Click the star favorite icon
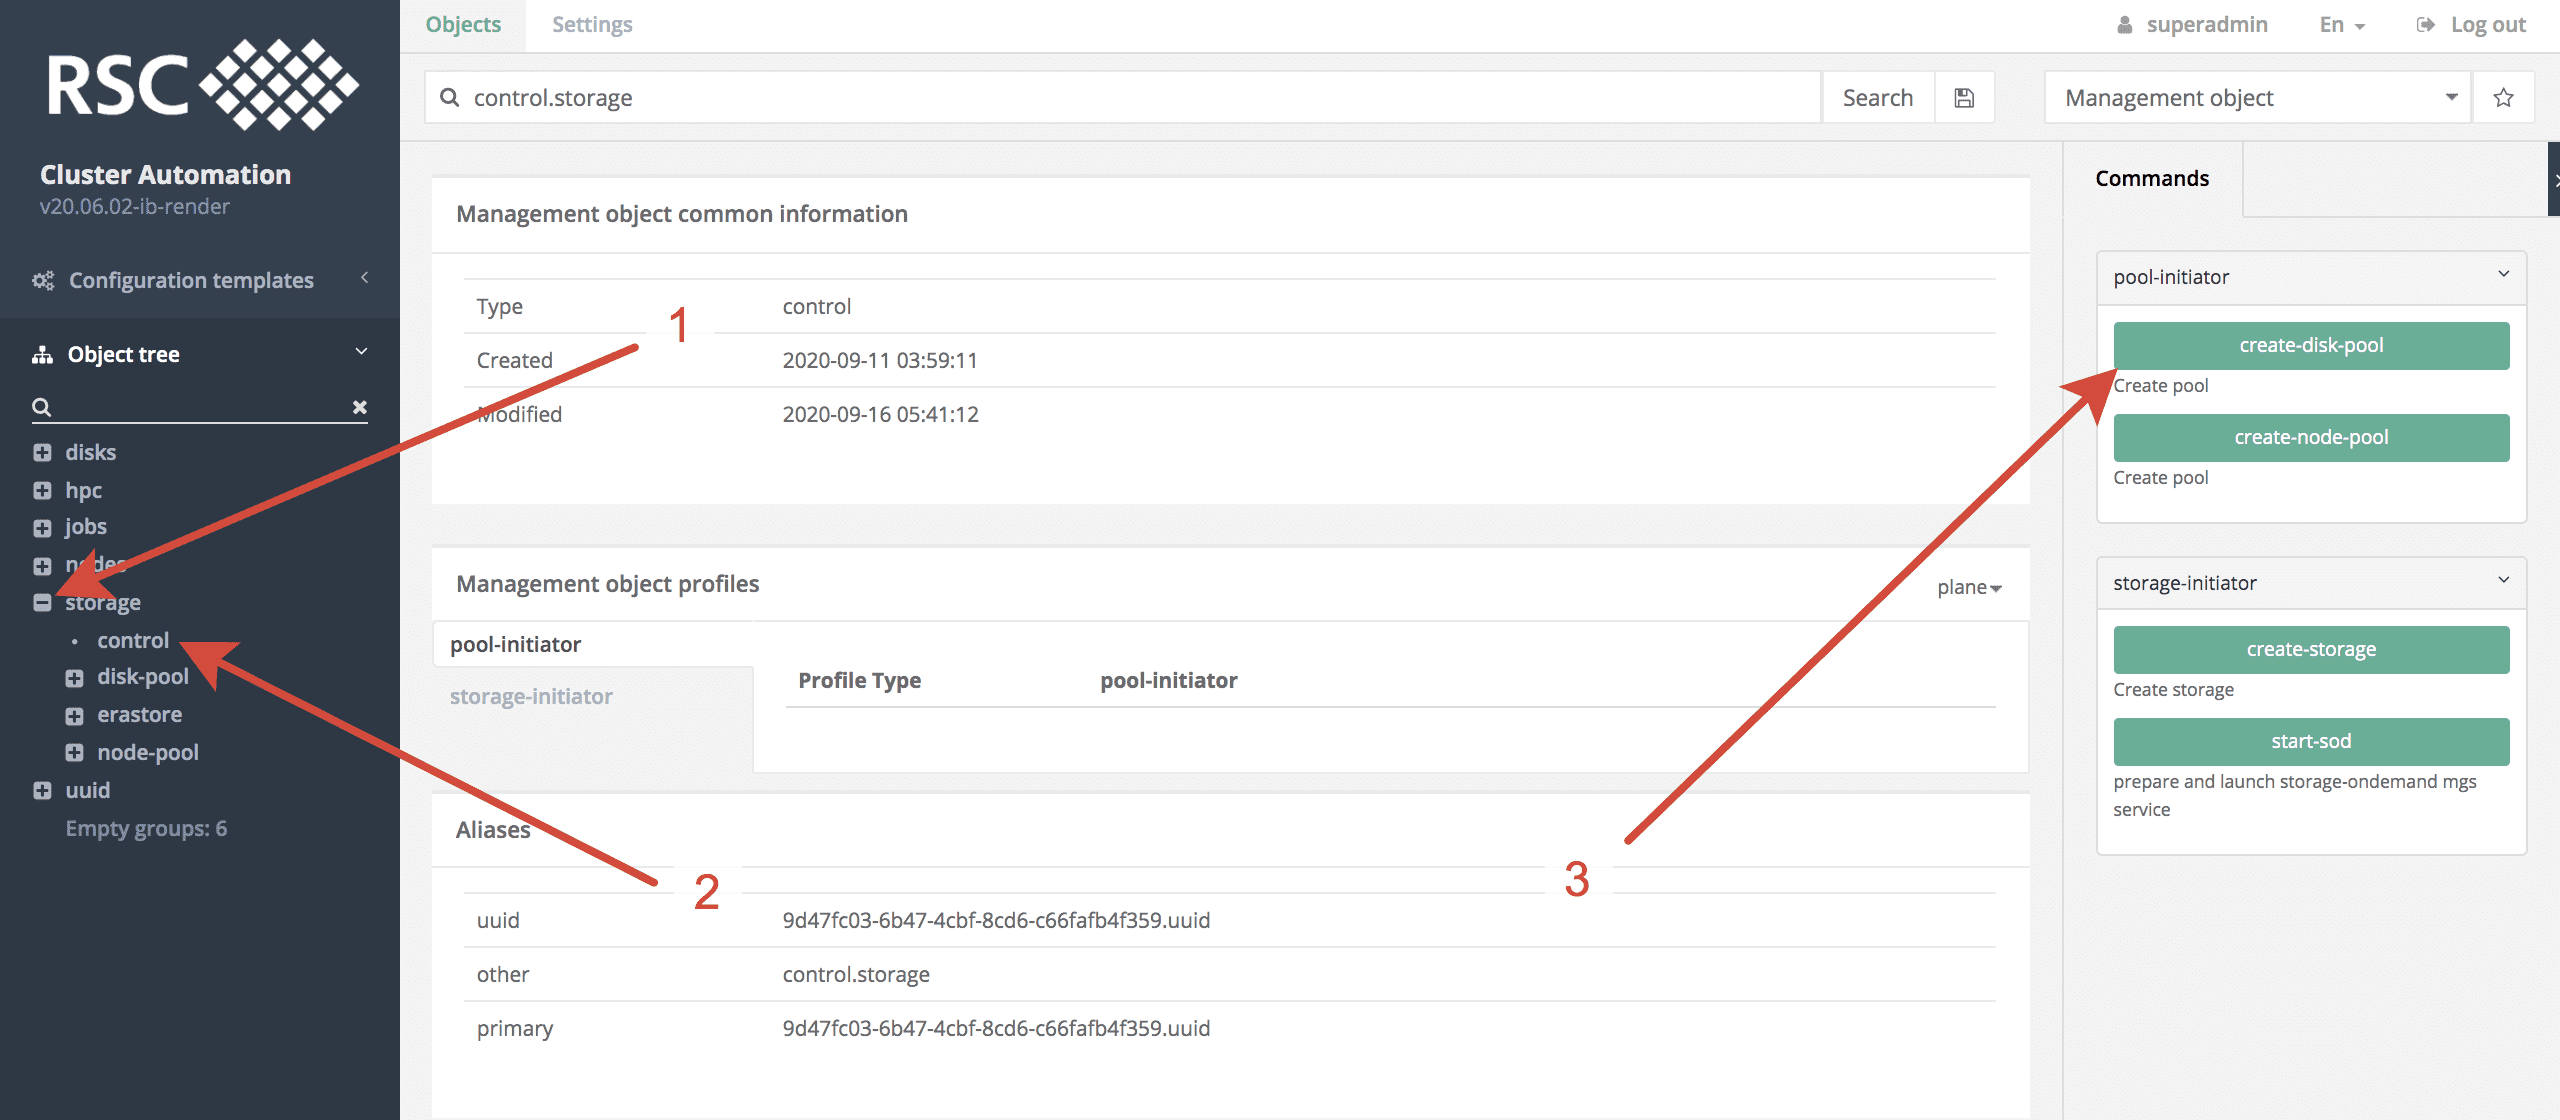This screenshot has height=1120, width=2560. pos(2503,98)
